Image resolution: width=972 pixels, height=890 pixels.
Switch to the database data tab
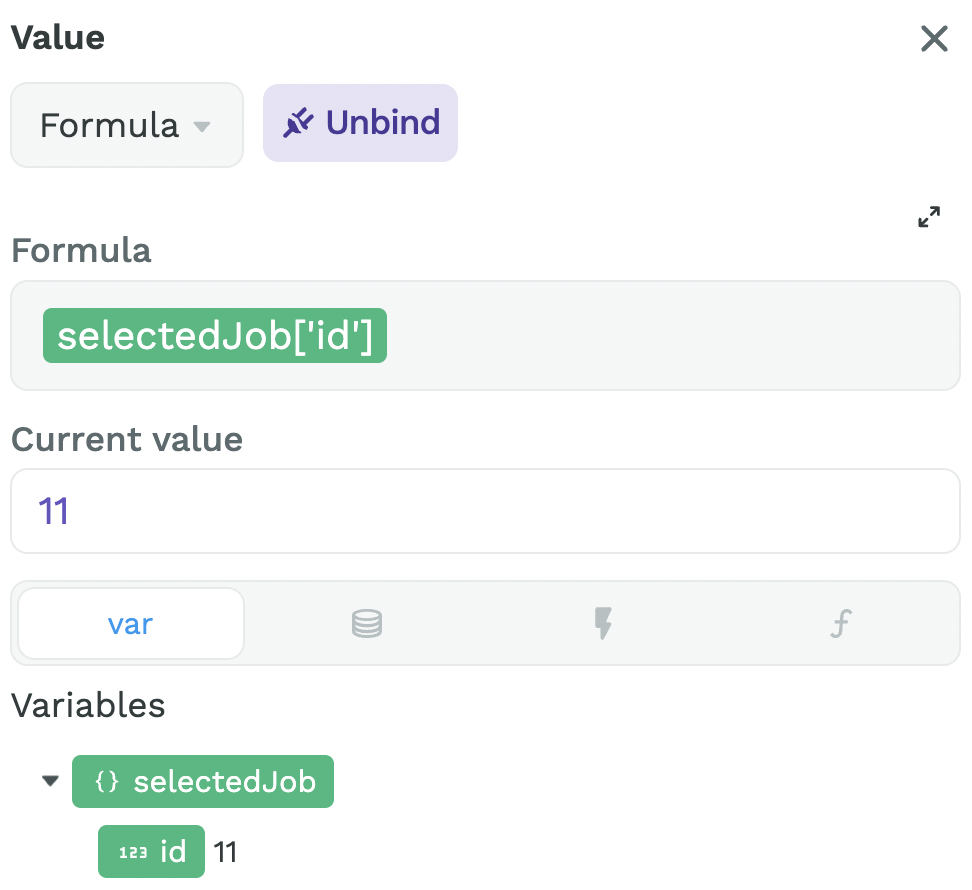(x=367, y=623)
